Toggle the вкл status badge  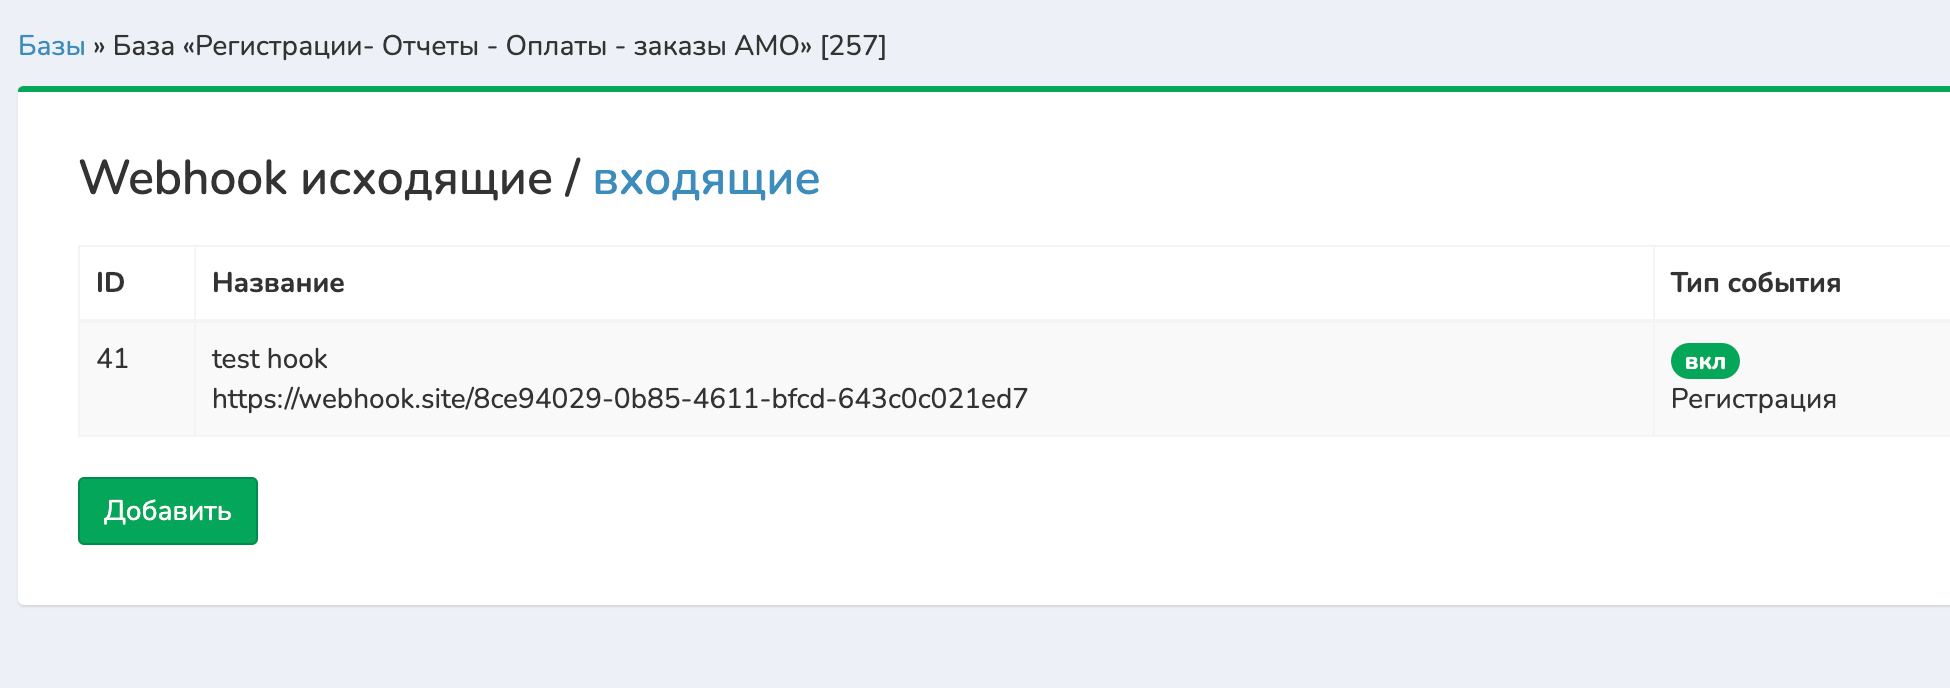(1705, 361)
